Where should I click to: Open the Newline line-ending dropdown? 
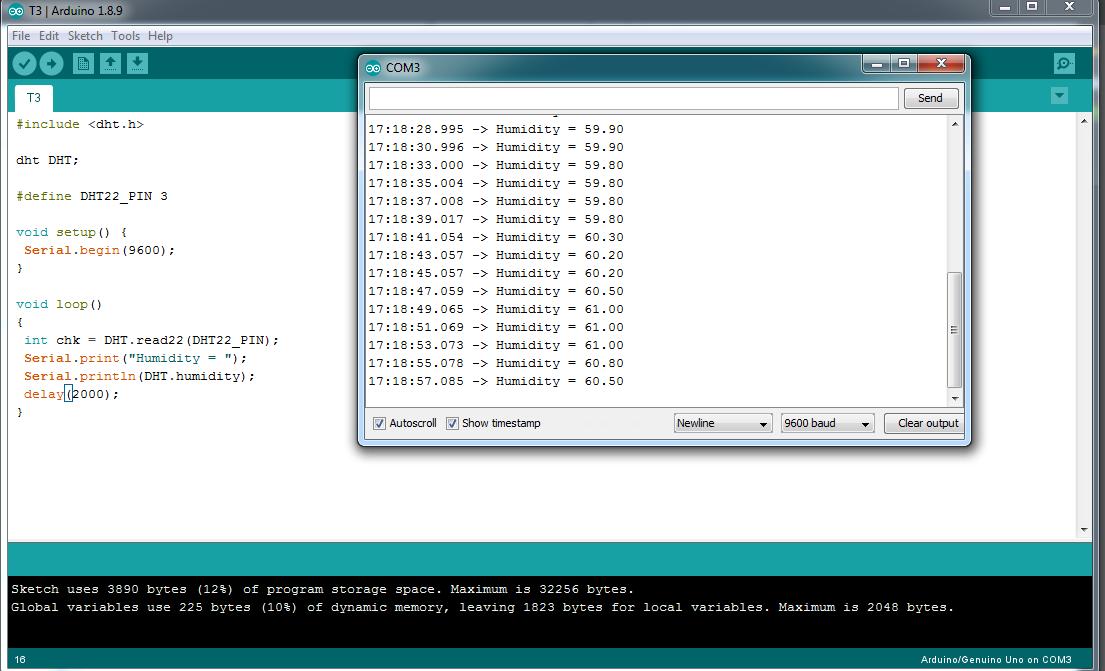point(722,424)
